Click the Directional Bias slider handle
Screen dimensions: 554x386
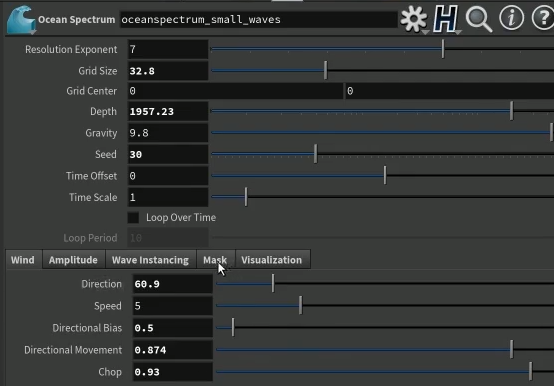click(233, 327)
